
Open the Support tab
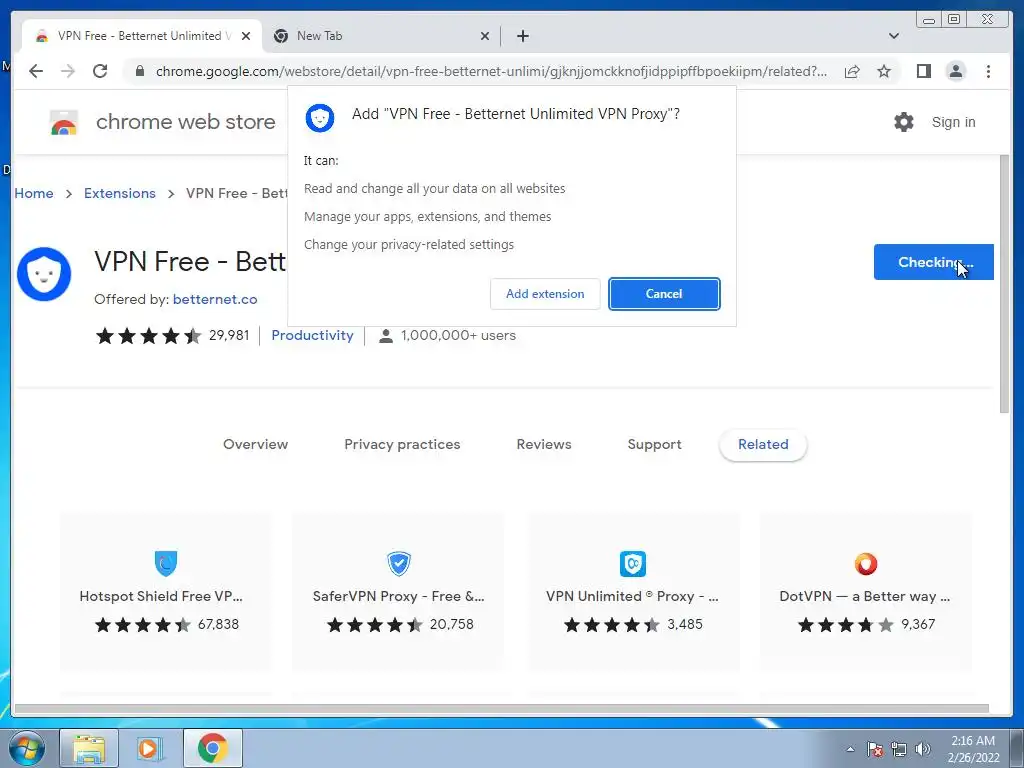tap(654, 444)
